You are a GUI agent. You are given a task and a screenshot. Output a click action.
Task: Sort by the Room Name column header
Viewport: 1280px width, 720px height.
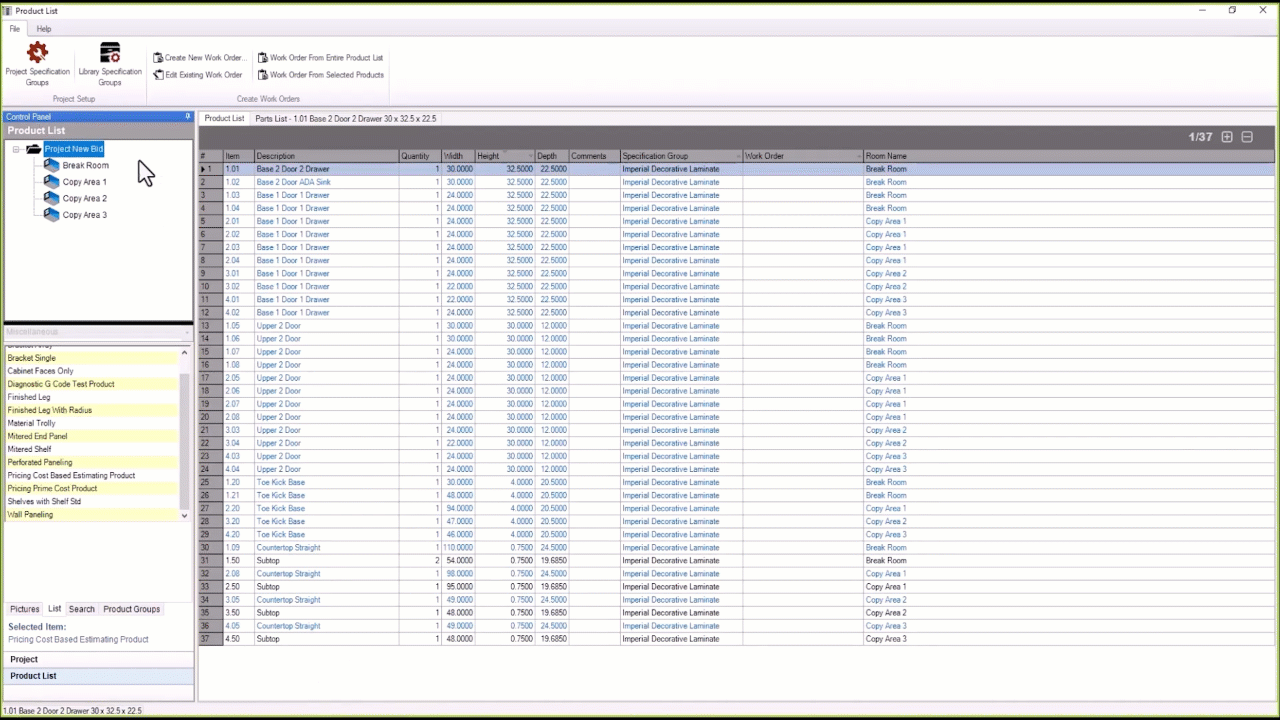pos(1069,156)
